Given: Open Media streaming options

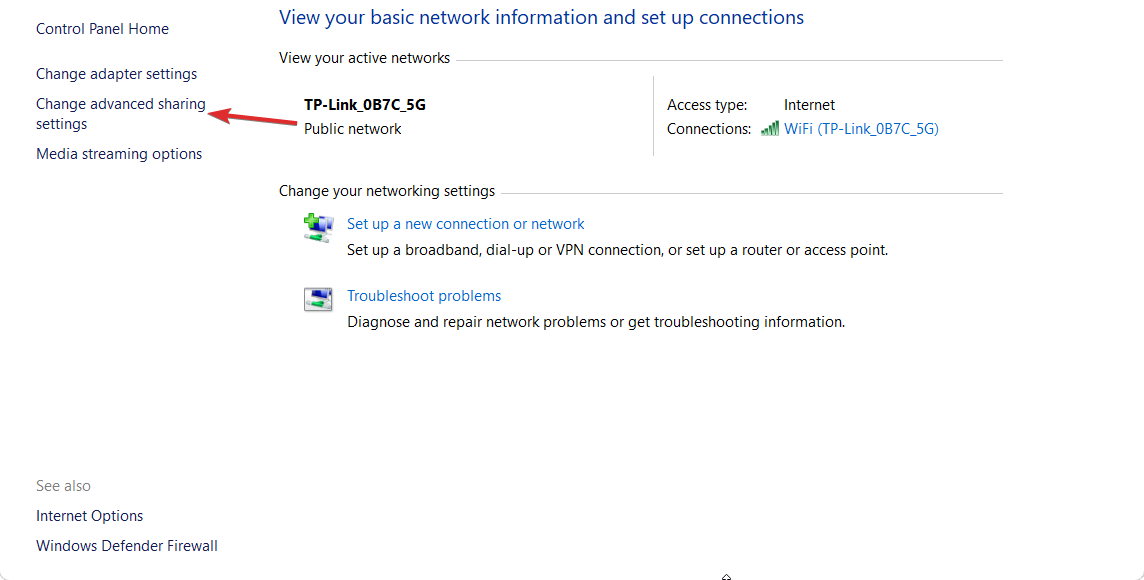Looking at the screenshot, I should pos(119,153).
